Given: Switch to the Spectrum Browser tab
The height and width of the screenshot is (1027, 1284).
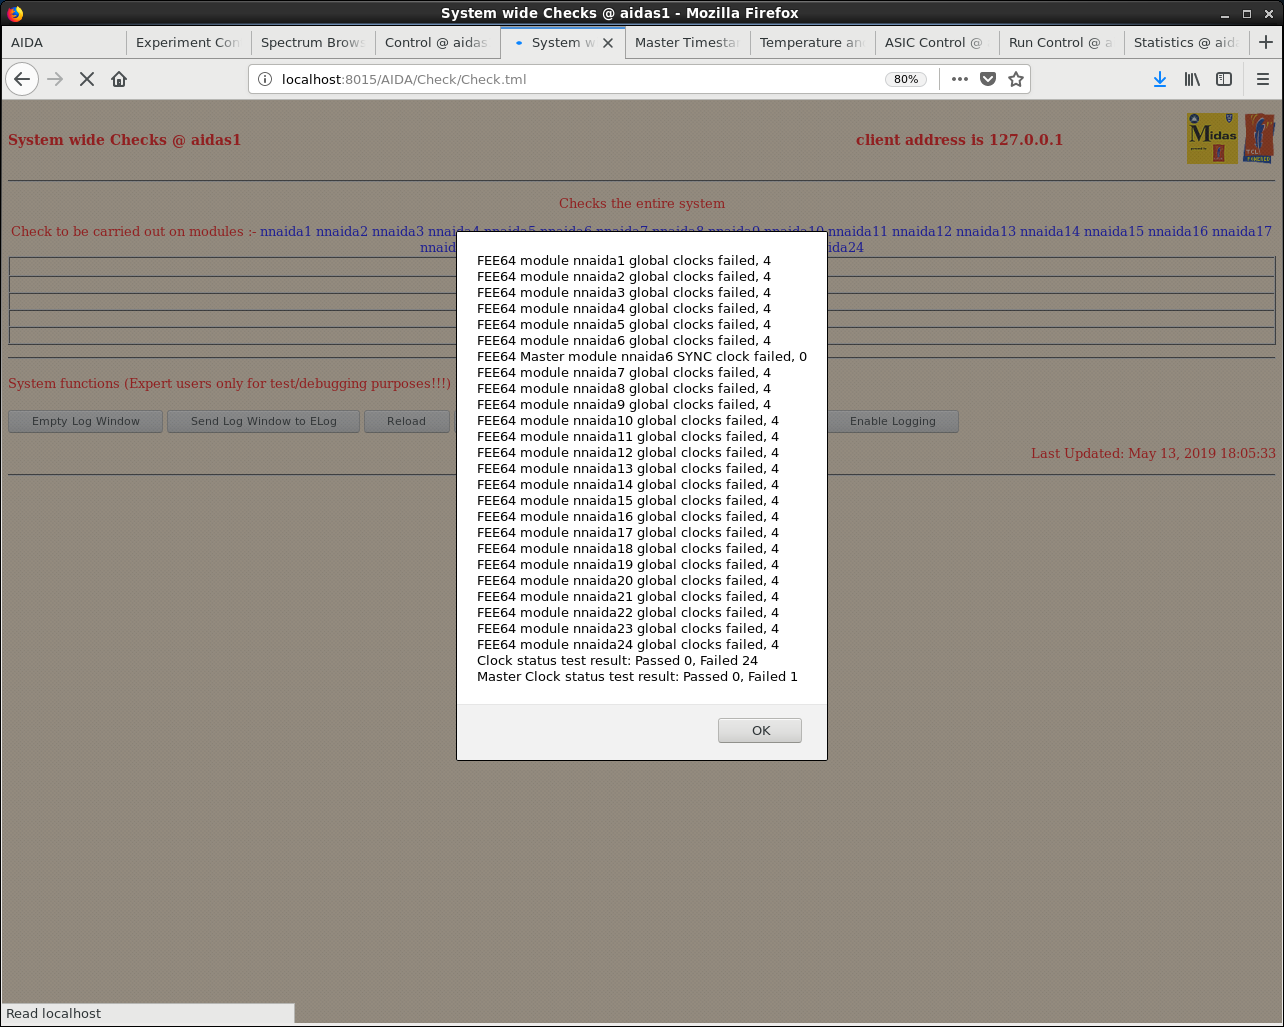Looking at the screenshot, I should tap(313, 42).
